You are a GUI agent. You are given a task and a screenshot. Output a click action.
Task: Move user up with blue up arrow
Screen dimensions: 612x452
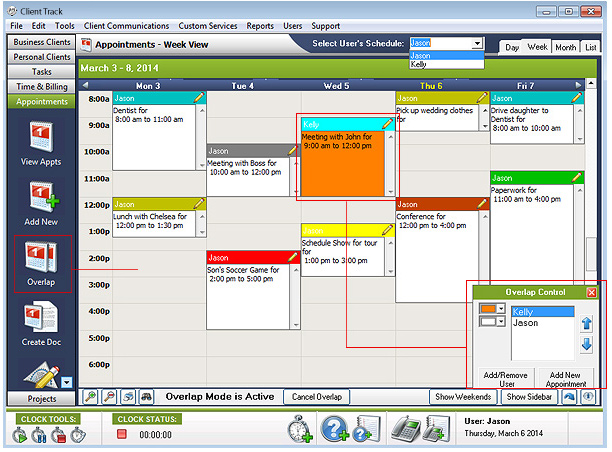[587, 323]
